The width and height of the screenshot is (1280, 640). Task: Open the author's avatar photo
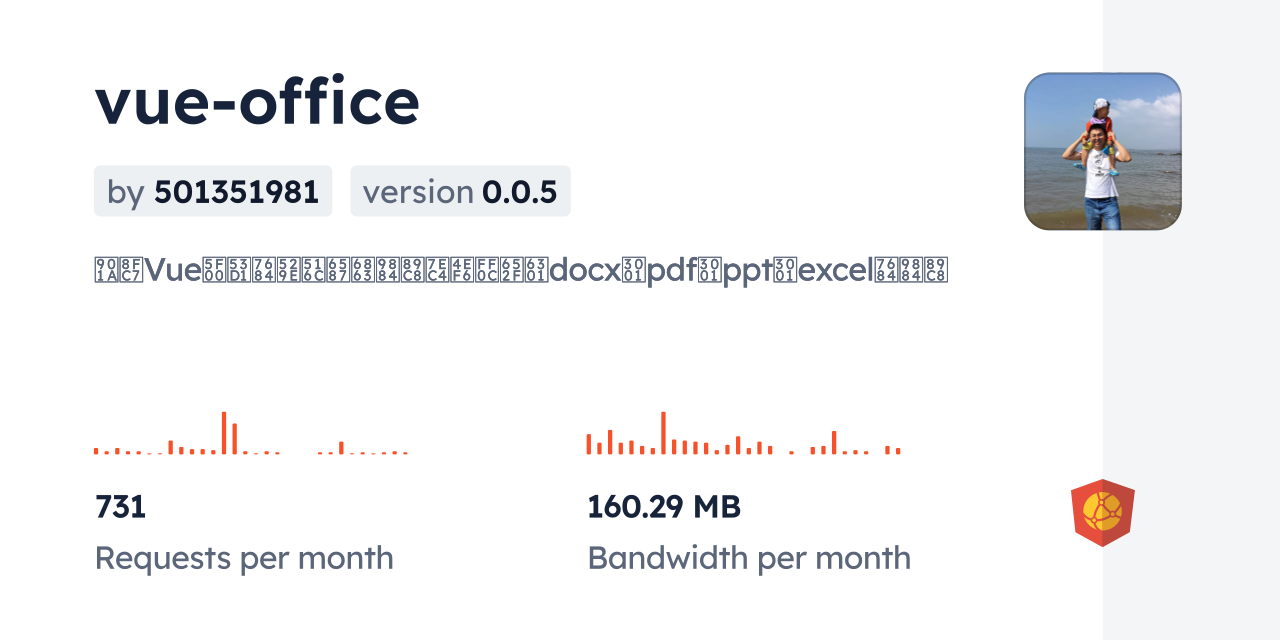[1102, 152]
